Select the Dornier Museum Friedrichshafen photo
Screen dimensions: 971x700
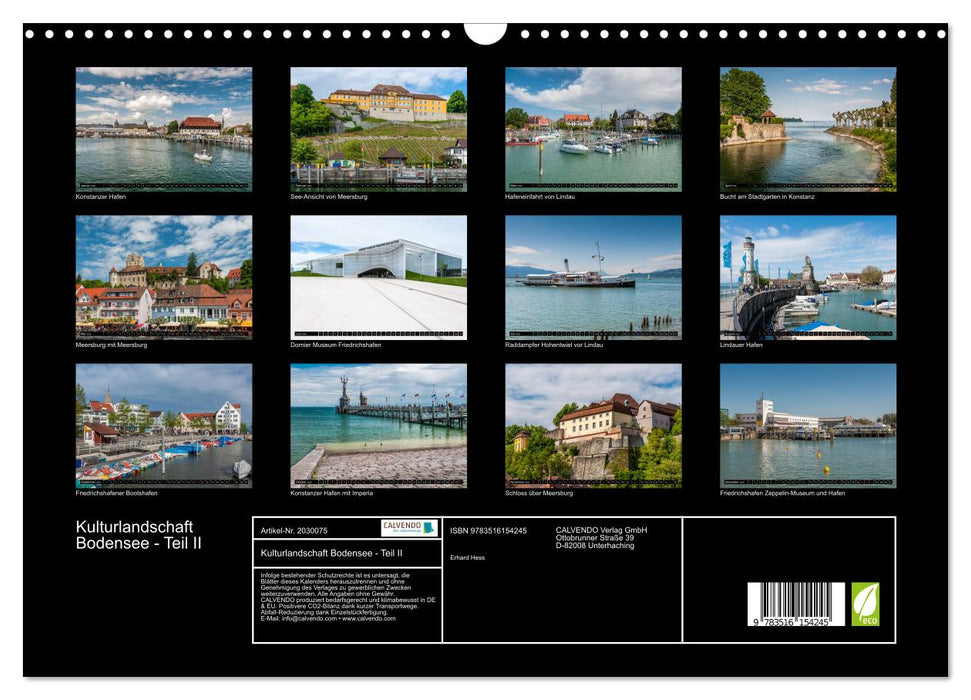tap(378, 276)
